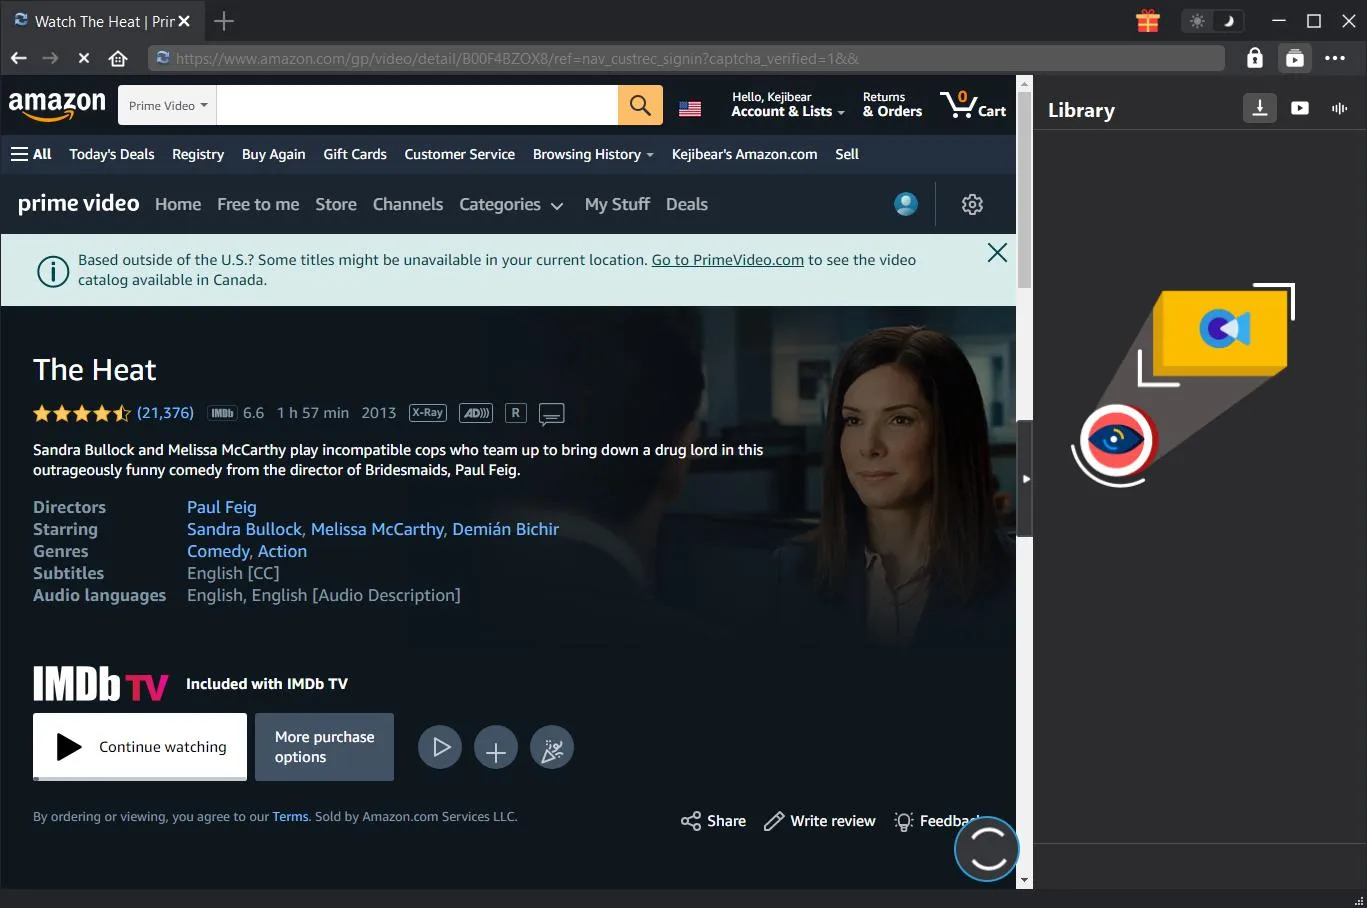Click the Amazon search input field

[417, 105]
